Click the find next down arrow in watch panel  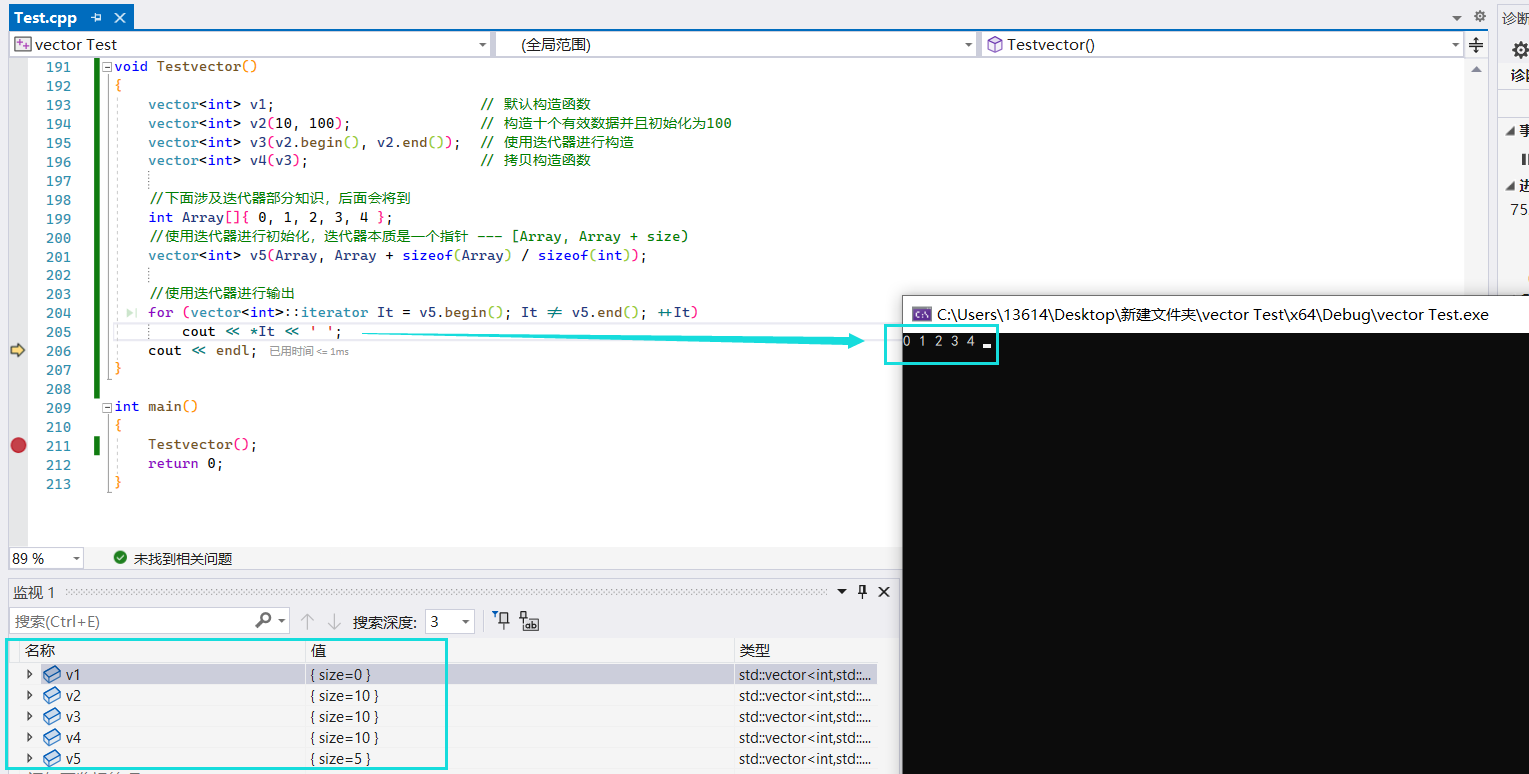334,621
